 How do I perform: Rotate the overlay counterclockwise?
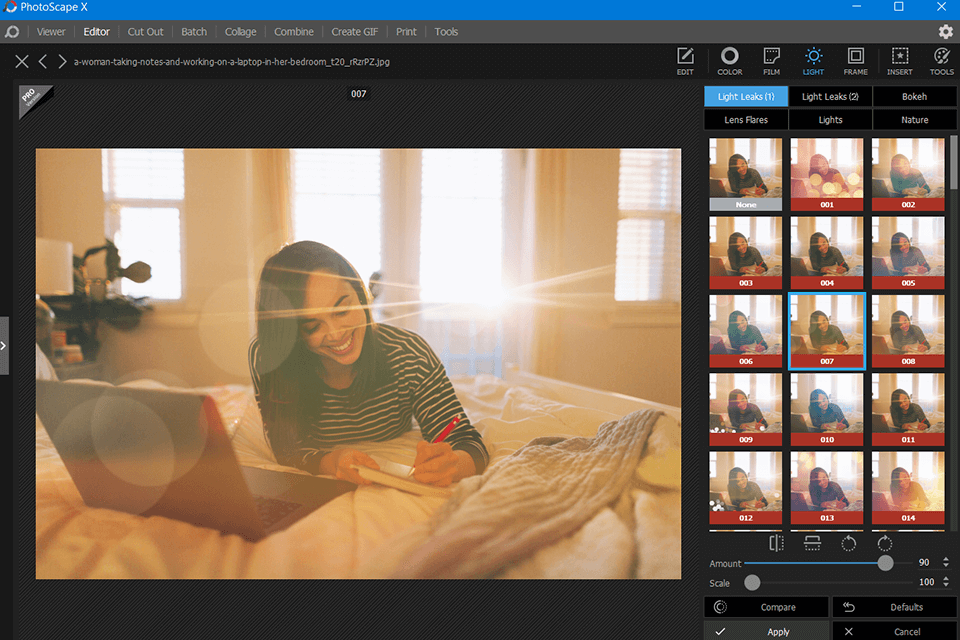(x=849, y=543)
